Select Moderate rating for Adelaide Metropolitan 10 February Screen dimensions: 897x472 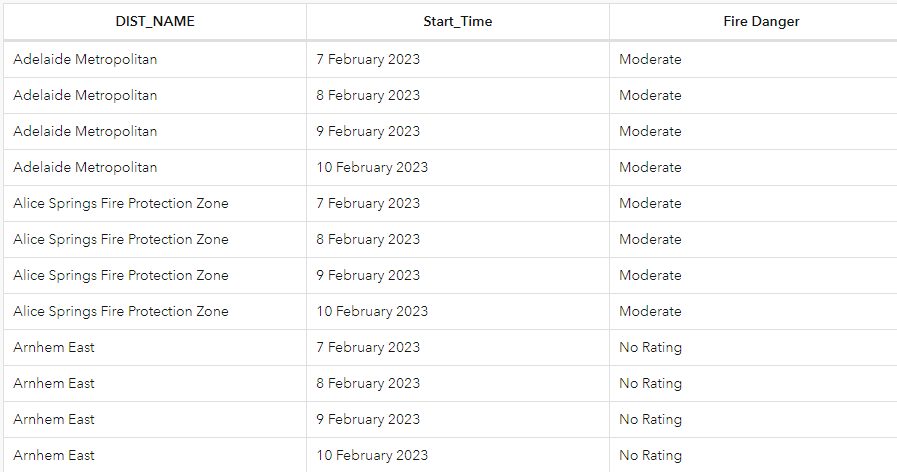point(650,167)
